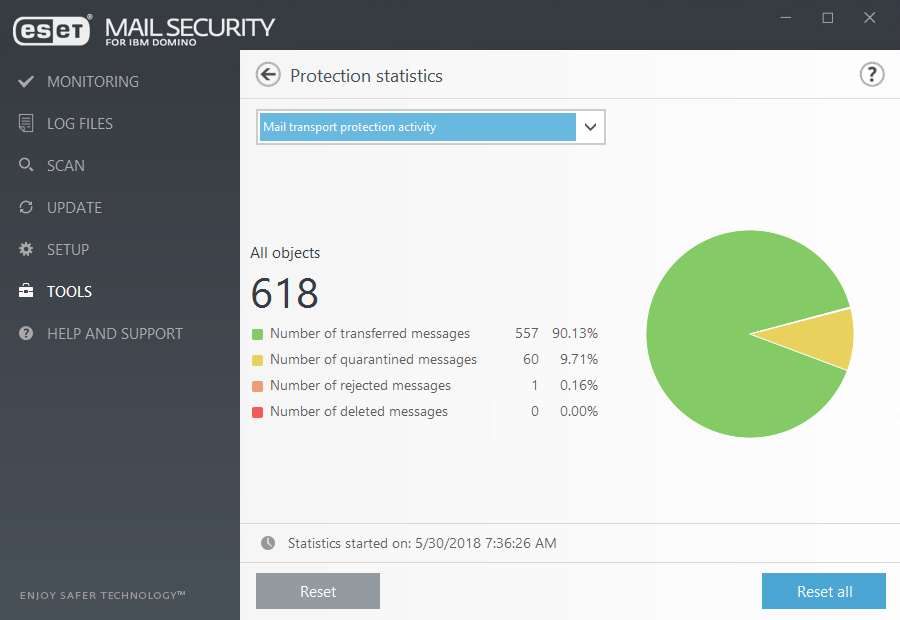The width and height of the screenshot is (900, 620).
Task: Click 'ENJOY SAFER TECHNOLOGY' tagline
Action: point(102,595)
